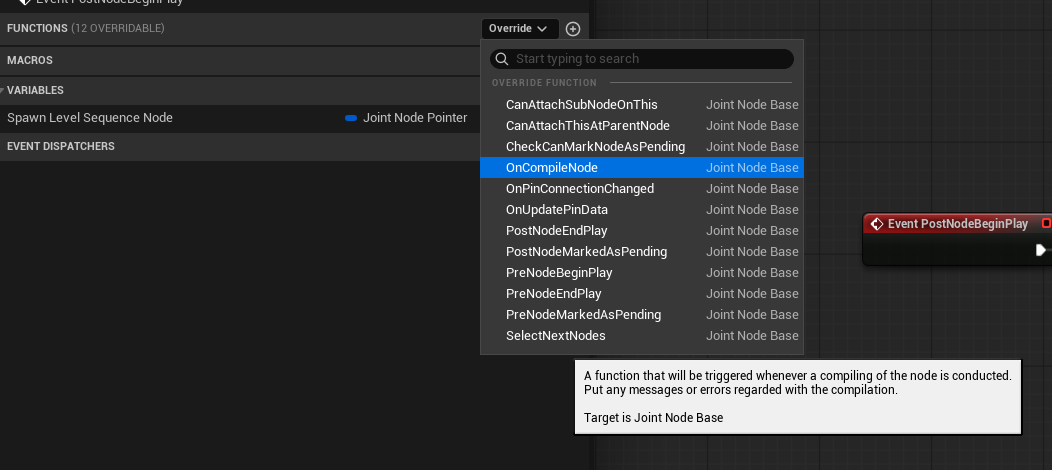Choose OnPinConnectionChanged override
Image resolution: width=1052 pixels, height=470 pixels.
[579, 189]
